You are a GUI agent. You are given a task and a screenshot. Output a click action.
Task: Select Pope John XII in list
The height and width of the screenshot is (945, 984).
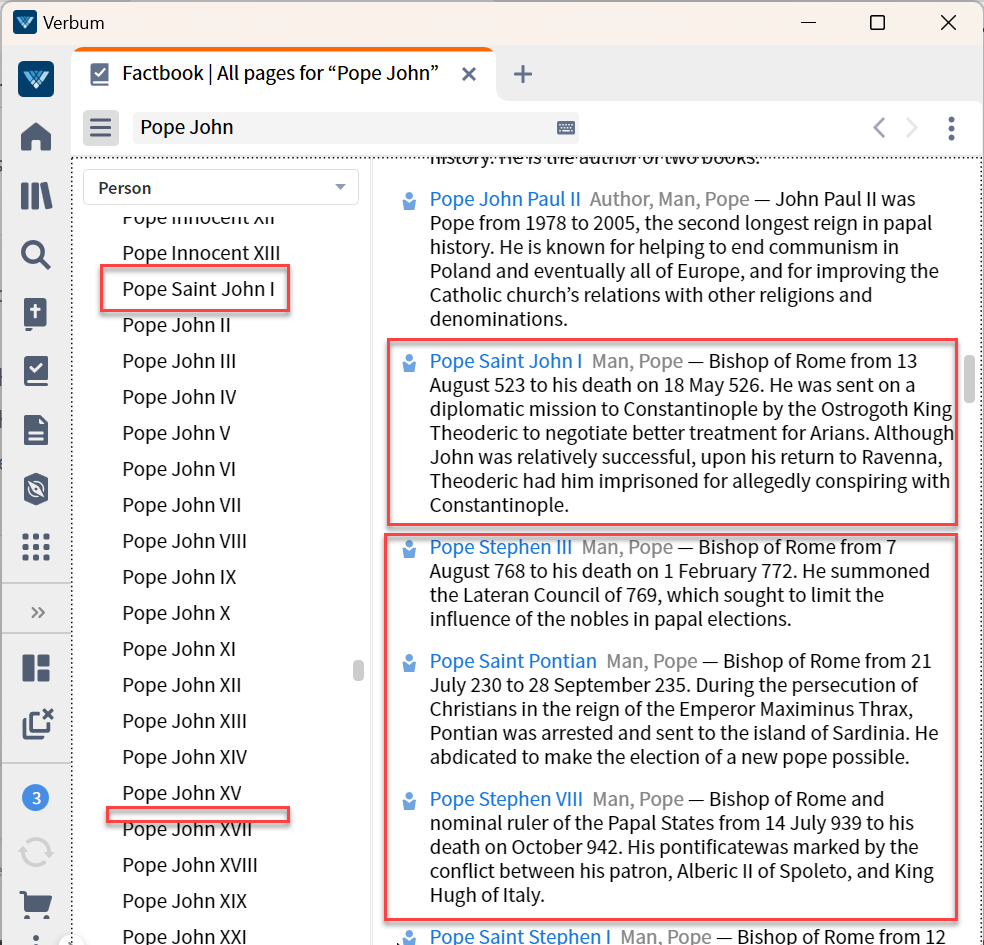(182, 685)
